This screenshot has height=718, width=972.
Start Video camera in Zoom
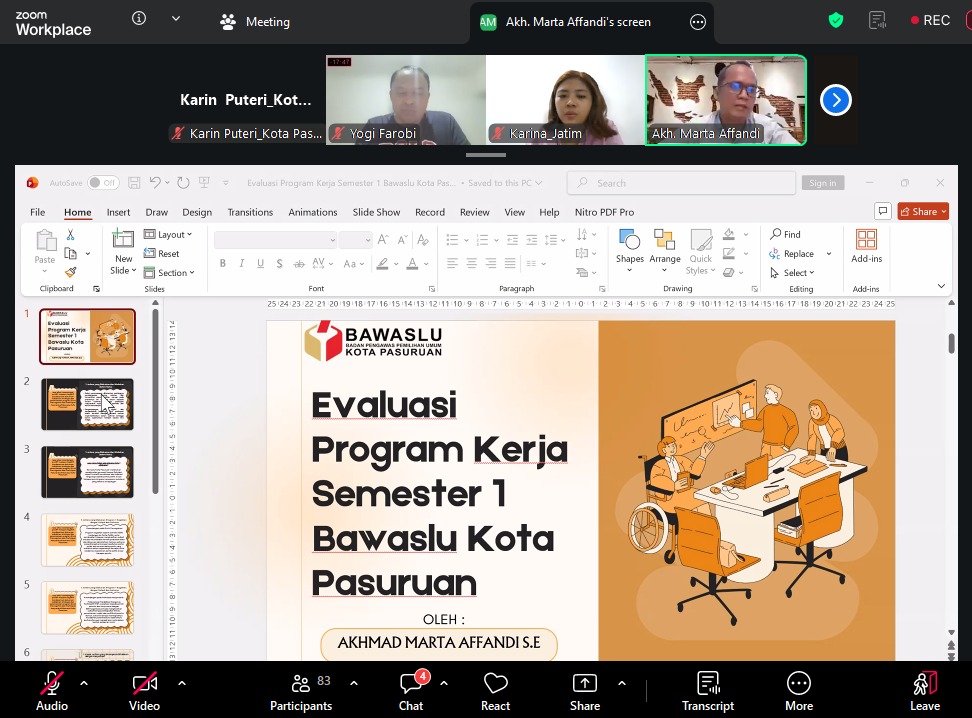[144, 684]
